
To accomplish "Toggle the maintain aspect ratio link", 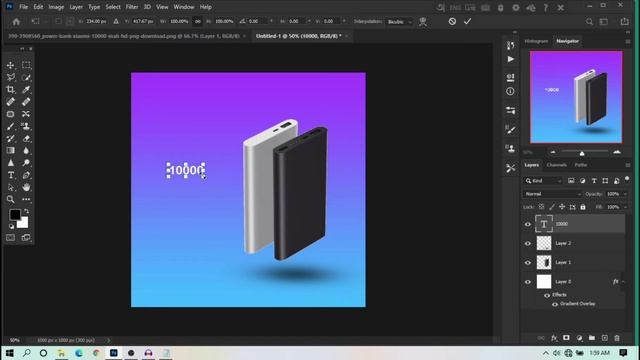I will 198,21.
